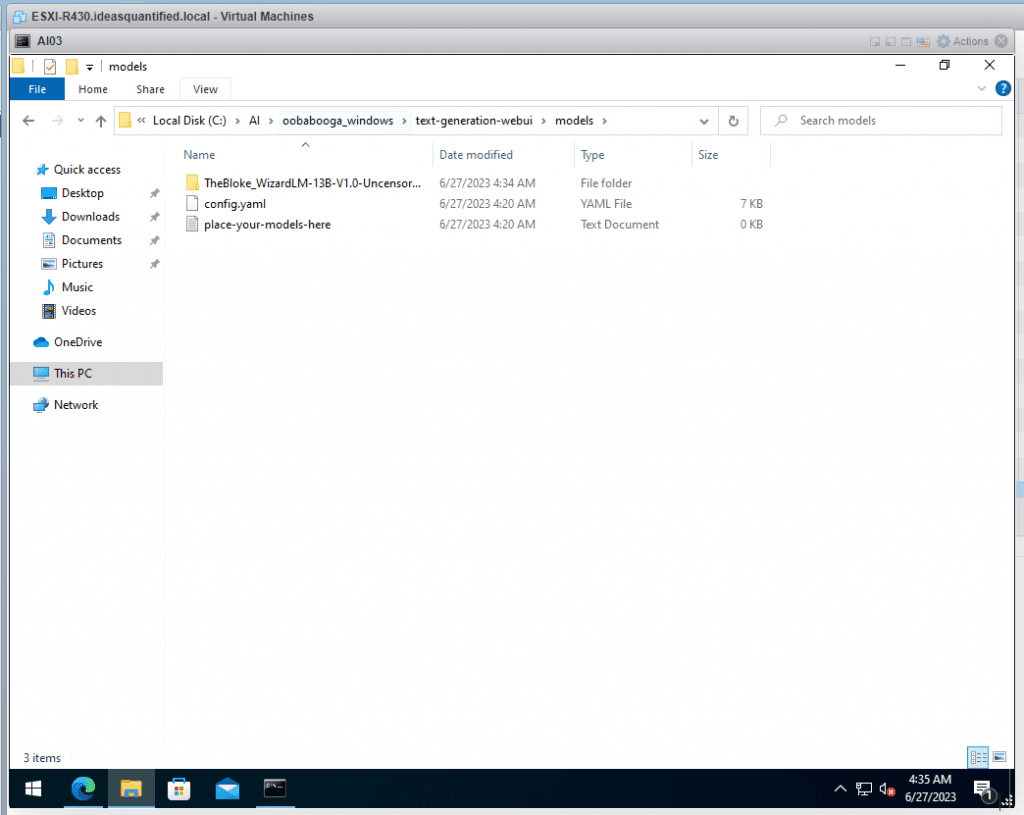Image resolution: width=1024 pixels, height=815 pixels.
Task: Click the network status tray icon
Action: coord(864,789)
